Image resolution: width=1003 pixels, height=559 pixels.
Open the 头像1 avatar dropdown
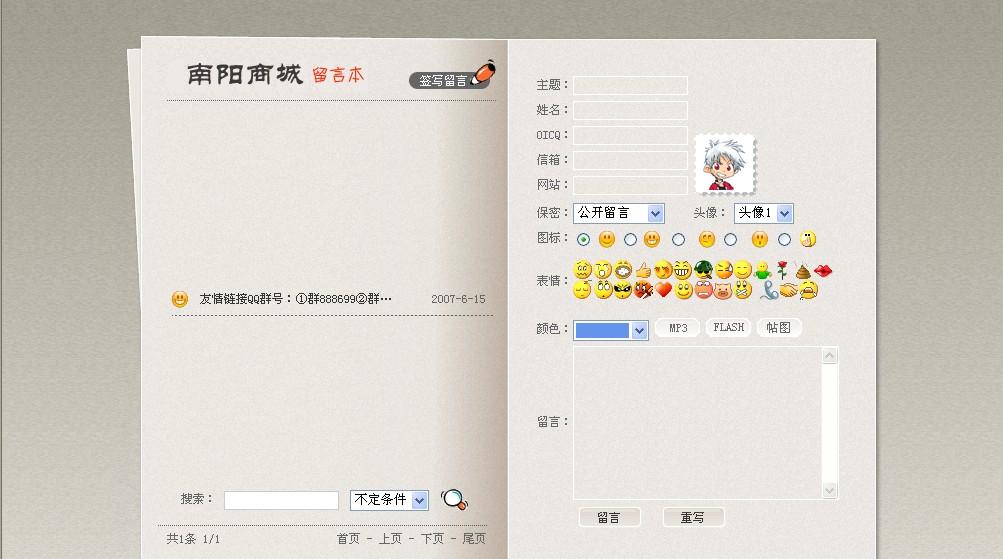764,213
